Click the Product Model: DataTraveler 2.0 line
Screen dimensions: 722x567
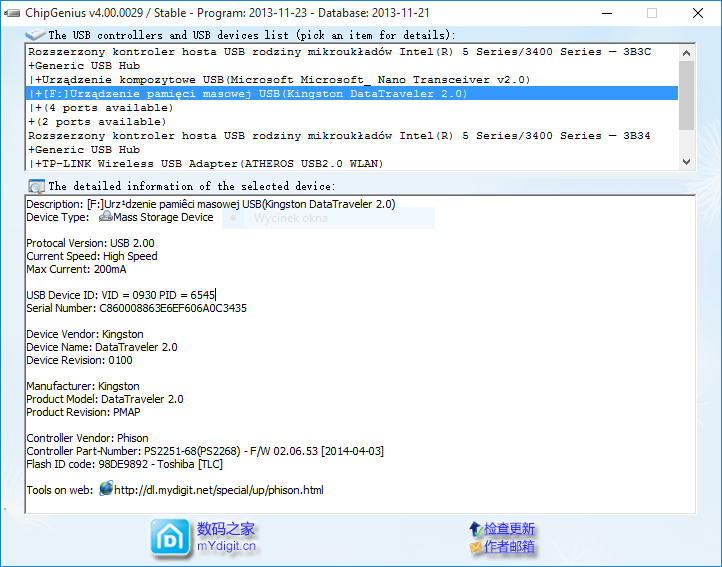(105, 399)
